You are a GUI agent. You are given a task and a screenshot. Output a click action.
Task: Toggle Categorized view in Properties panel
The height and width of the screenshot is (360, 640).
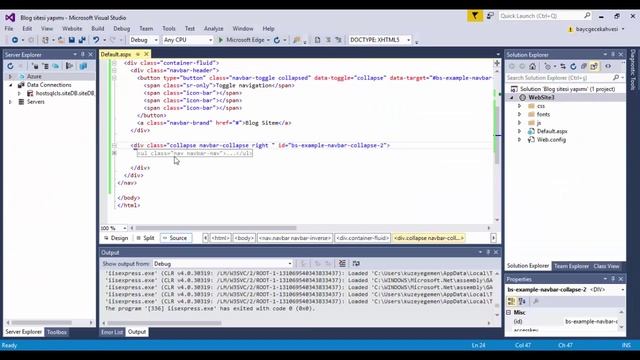(511, 302)
